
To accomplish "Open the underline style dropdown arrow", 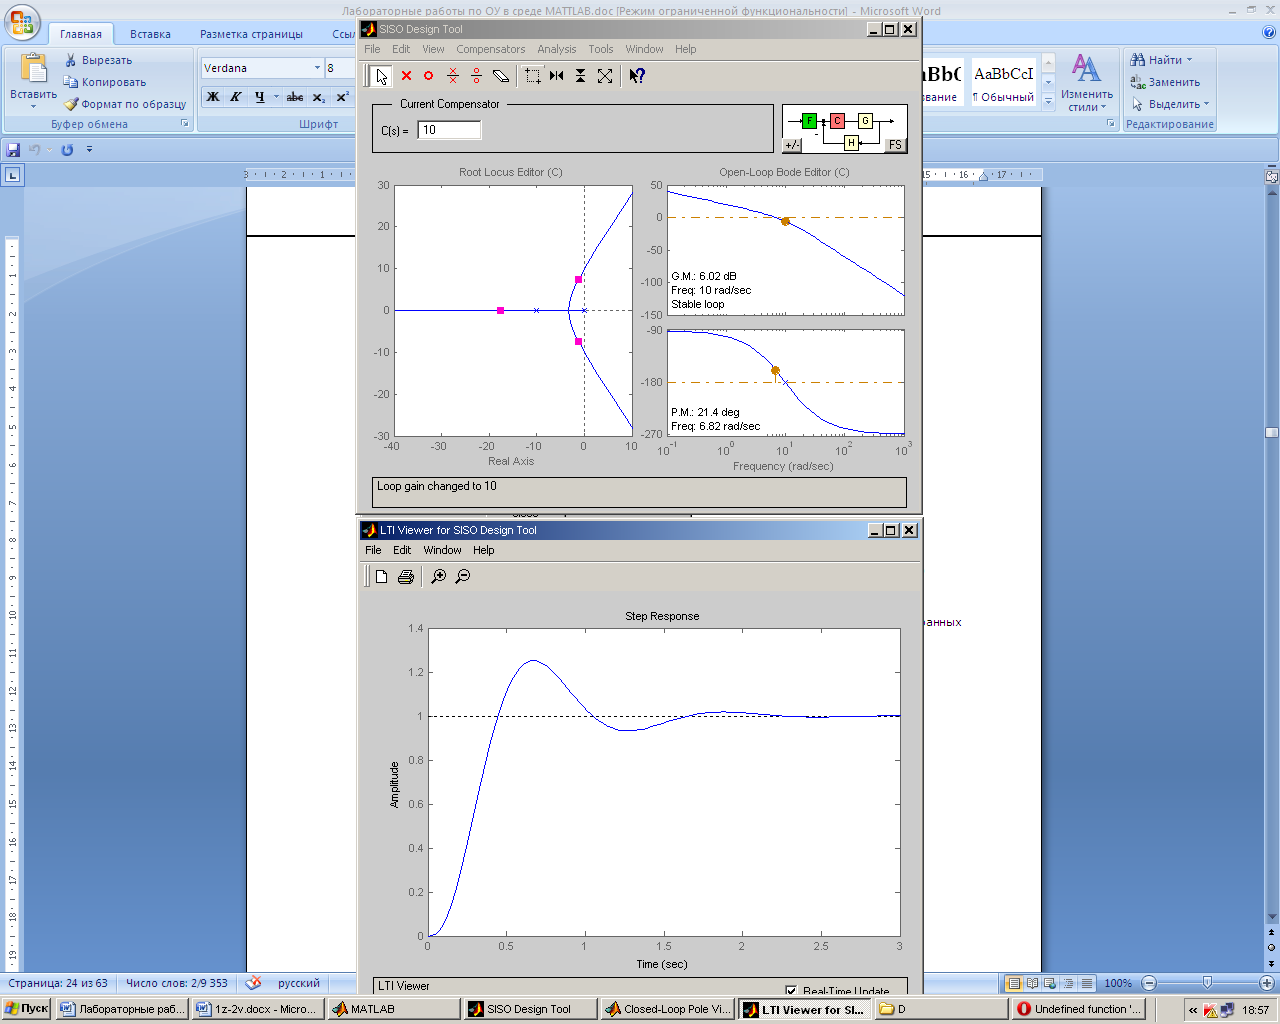I will click(x=275, y=97).
